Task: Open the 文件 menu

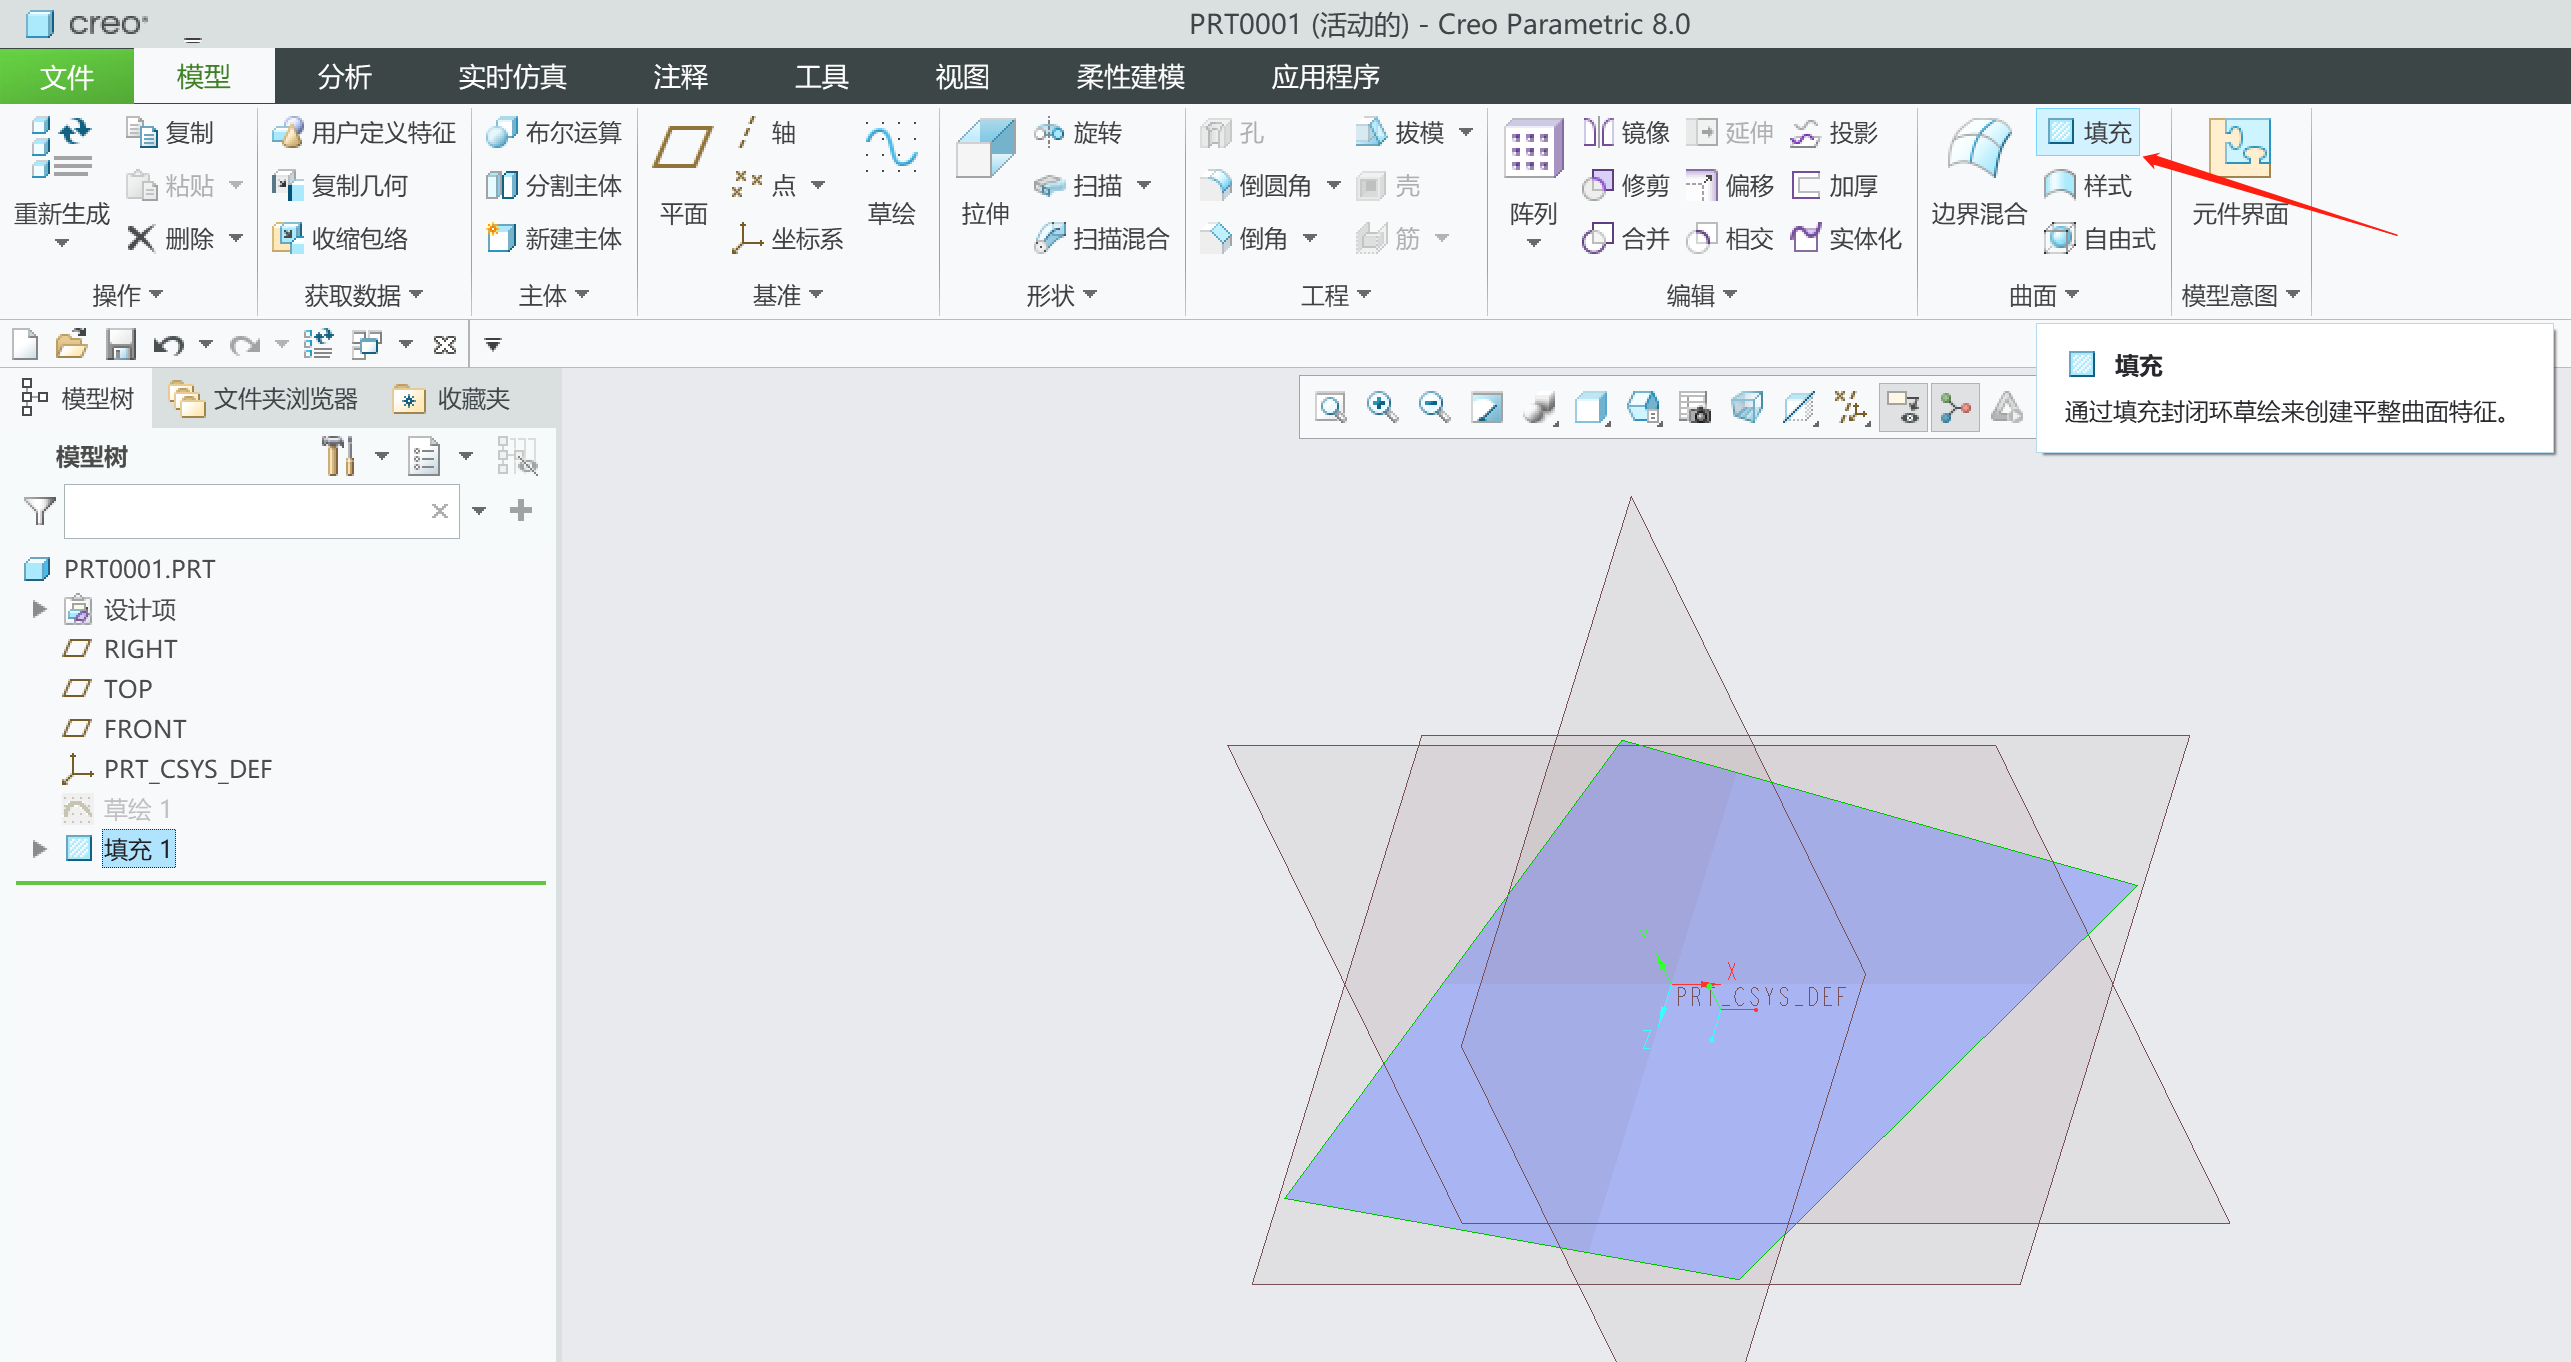Action: (67, 76)
